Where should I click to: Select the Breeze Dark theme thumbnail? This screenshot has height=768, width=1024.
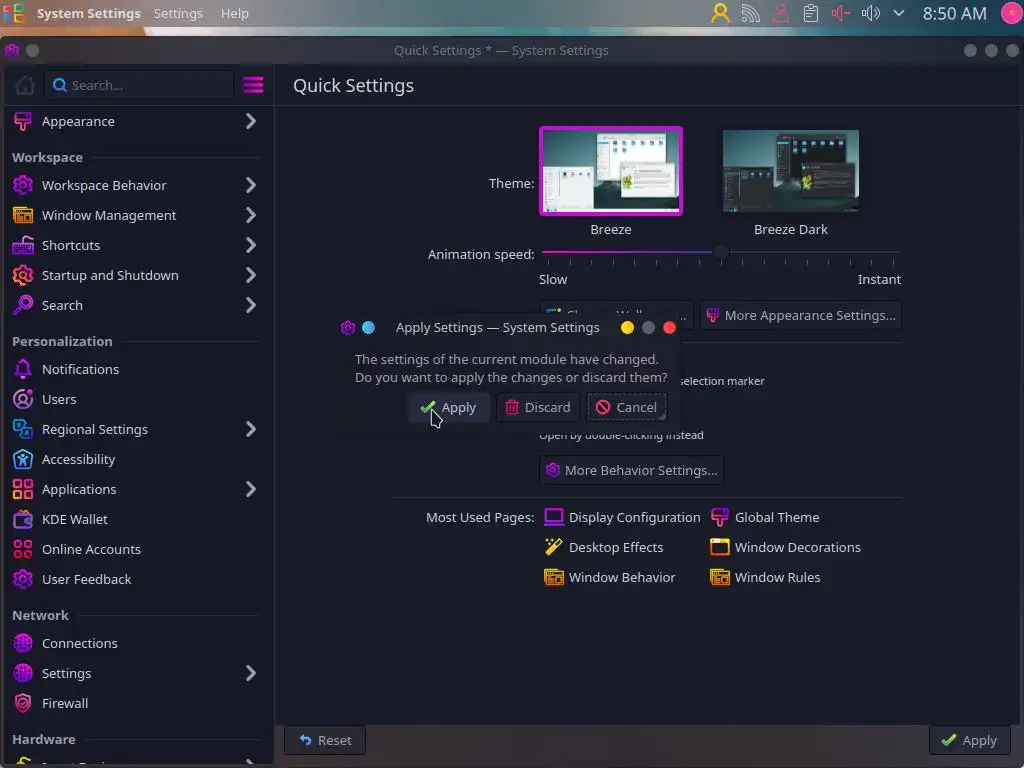pos(791,171)
